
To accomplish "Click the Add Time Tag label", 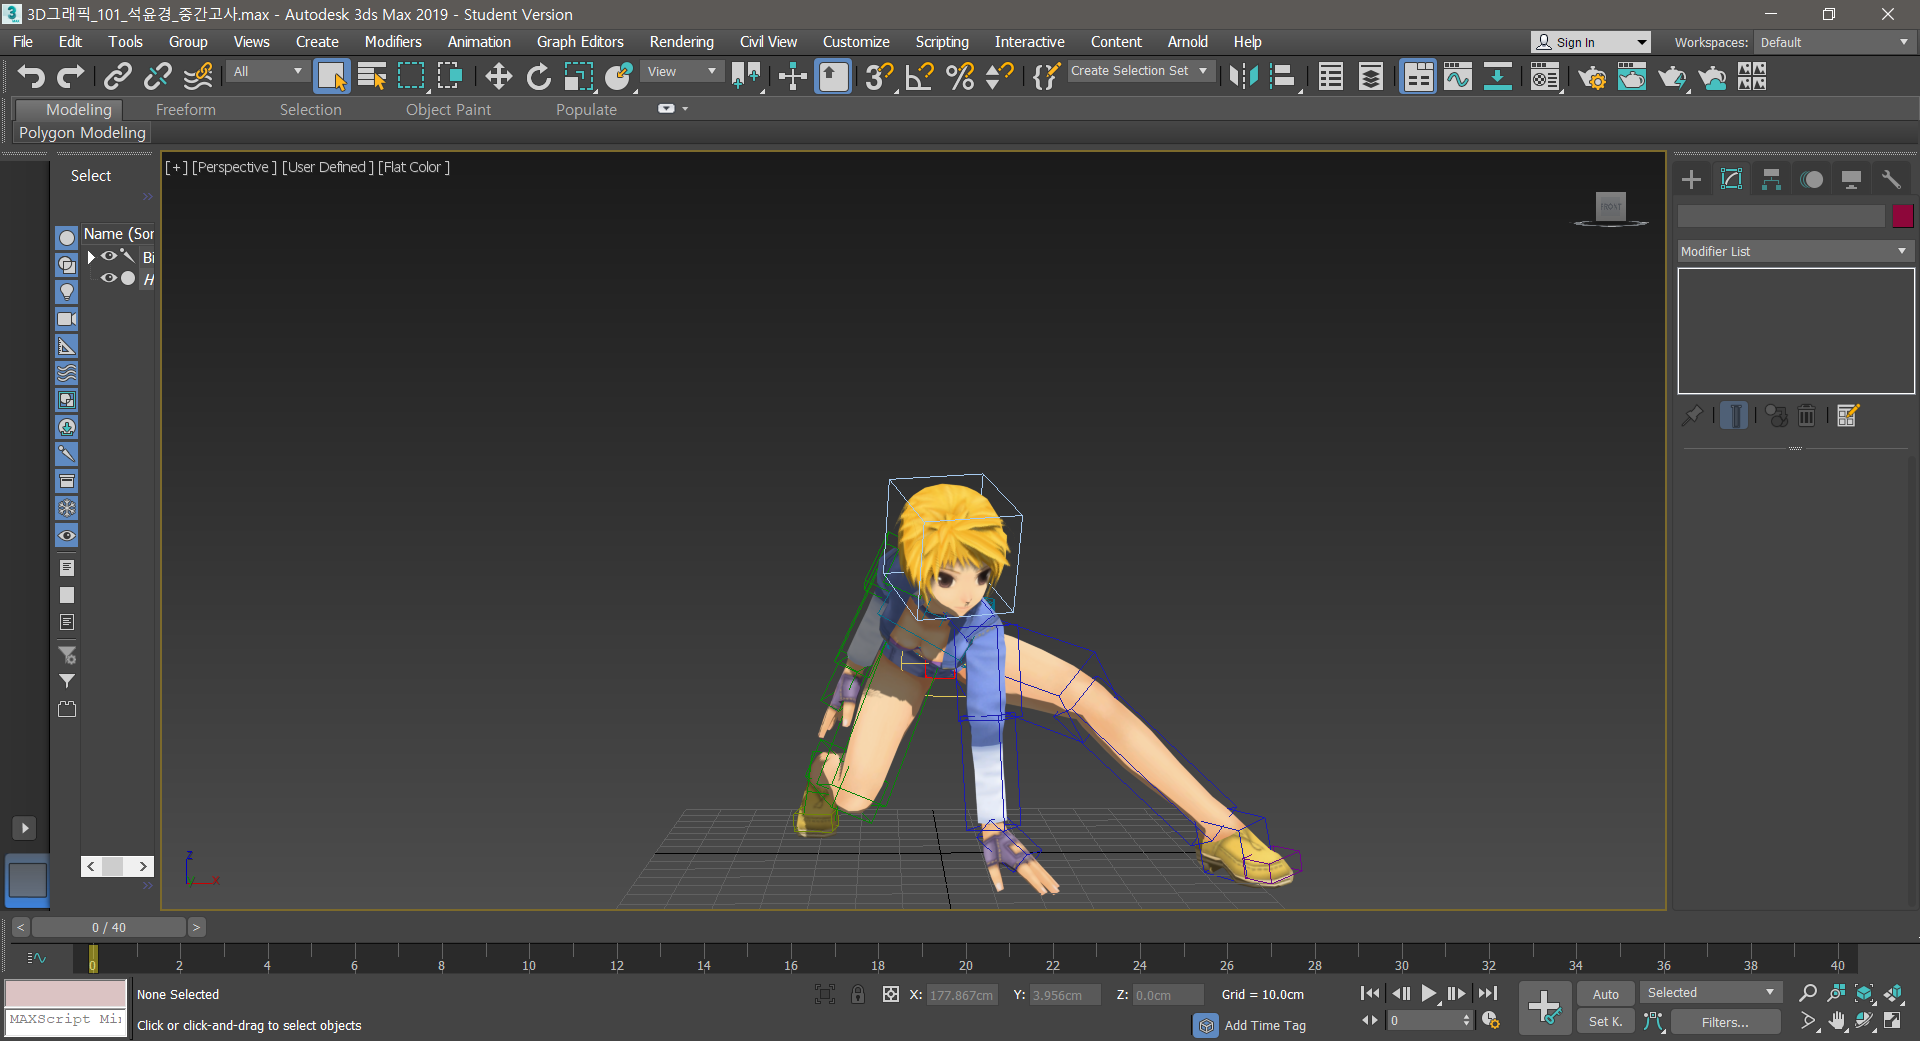I will pyautogui.click(x=1265, y=1026).
